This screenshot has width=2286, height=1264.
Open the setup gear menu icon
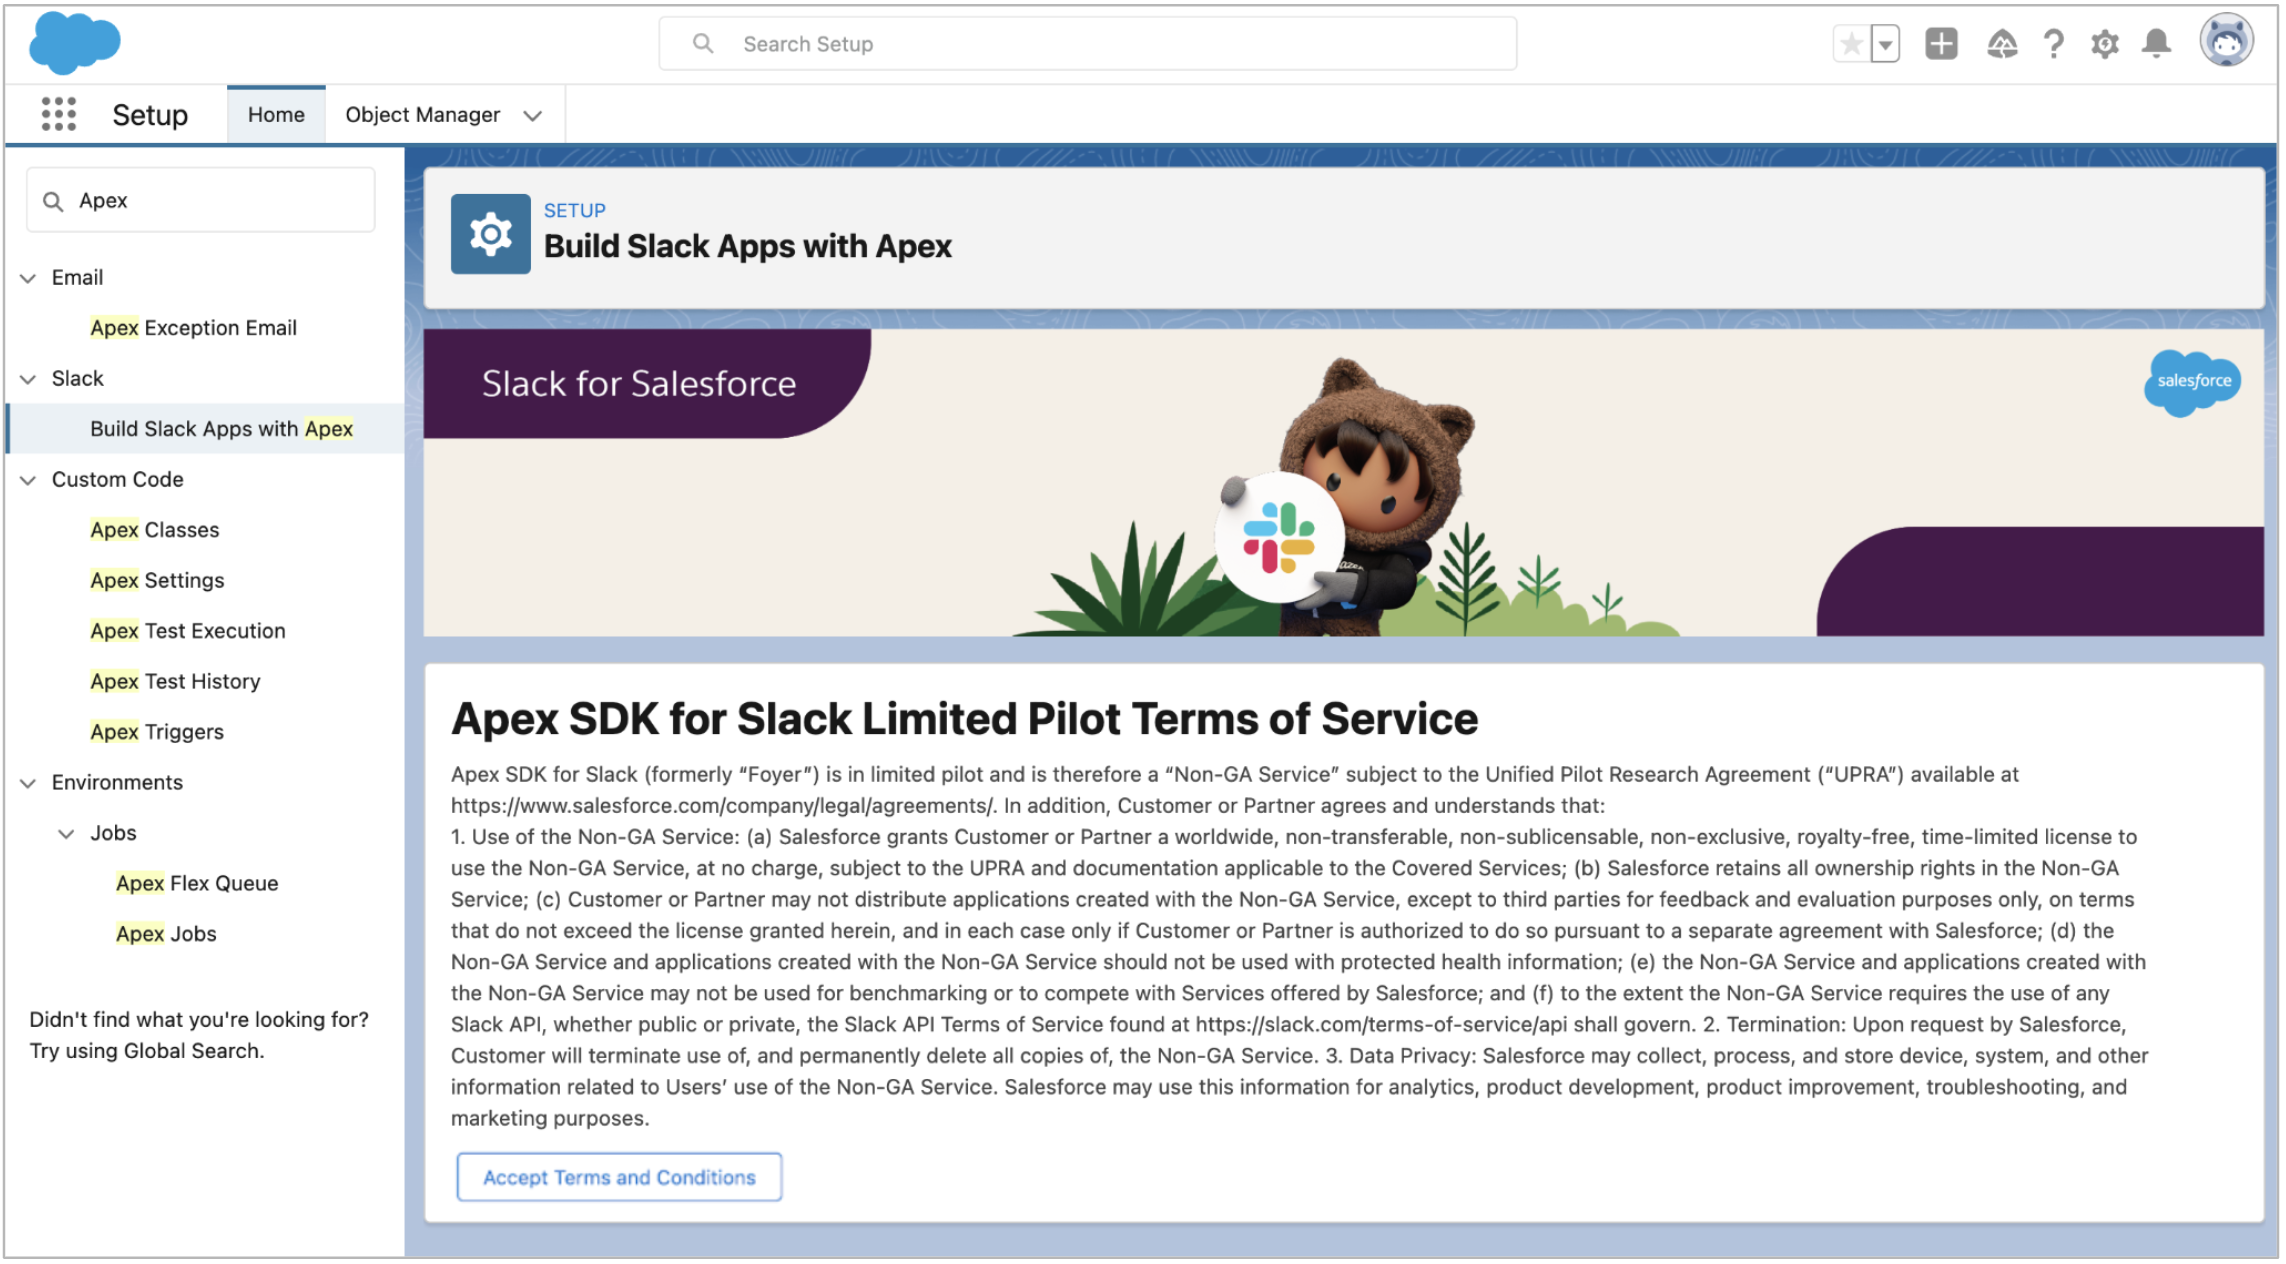[x=2105, y=44]
